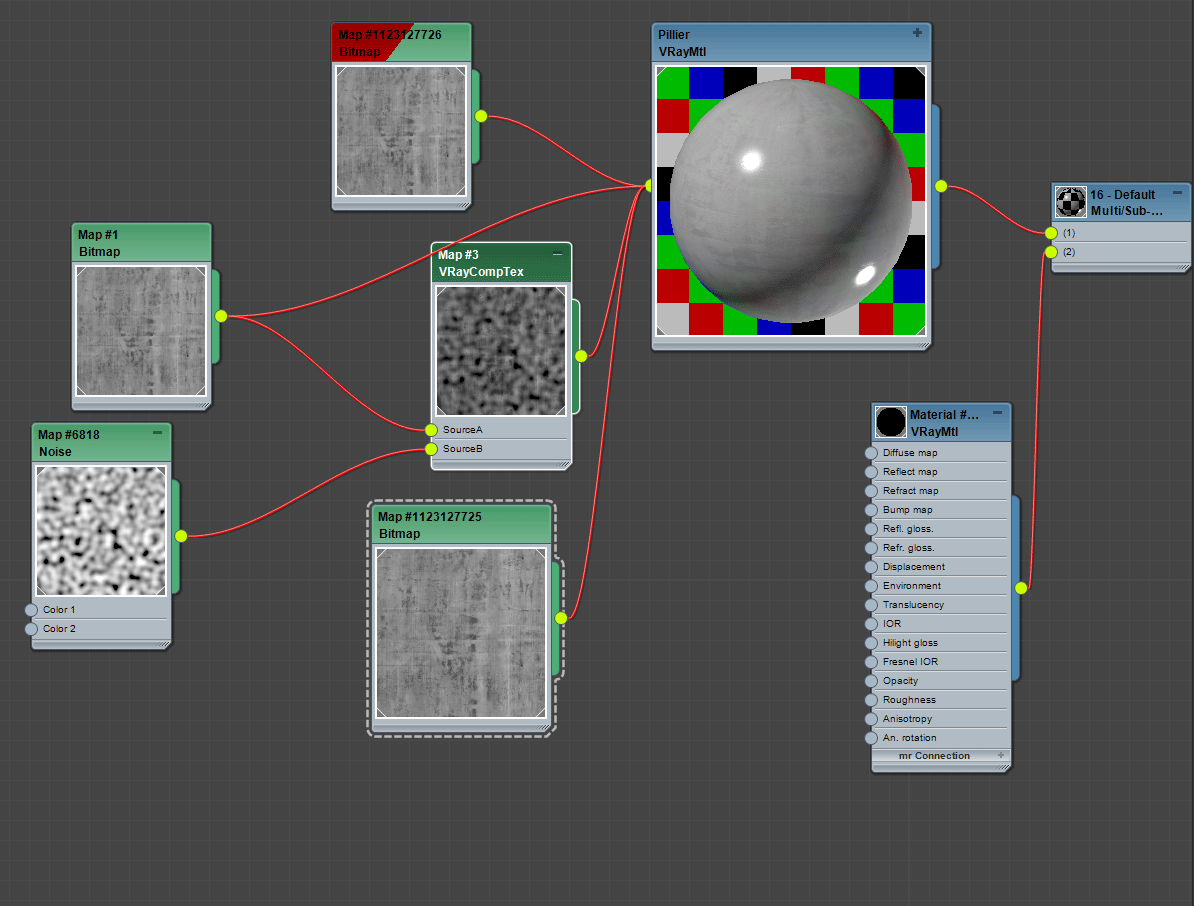The width and height of the screenshot is (1194, 906).
Task: Click the Color 2 input socket
Action: click(31, 629)
